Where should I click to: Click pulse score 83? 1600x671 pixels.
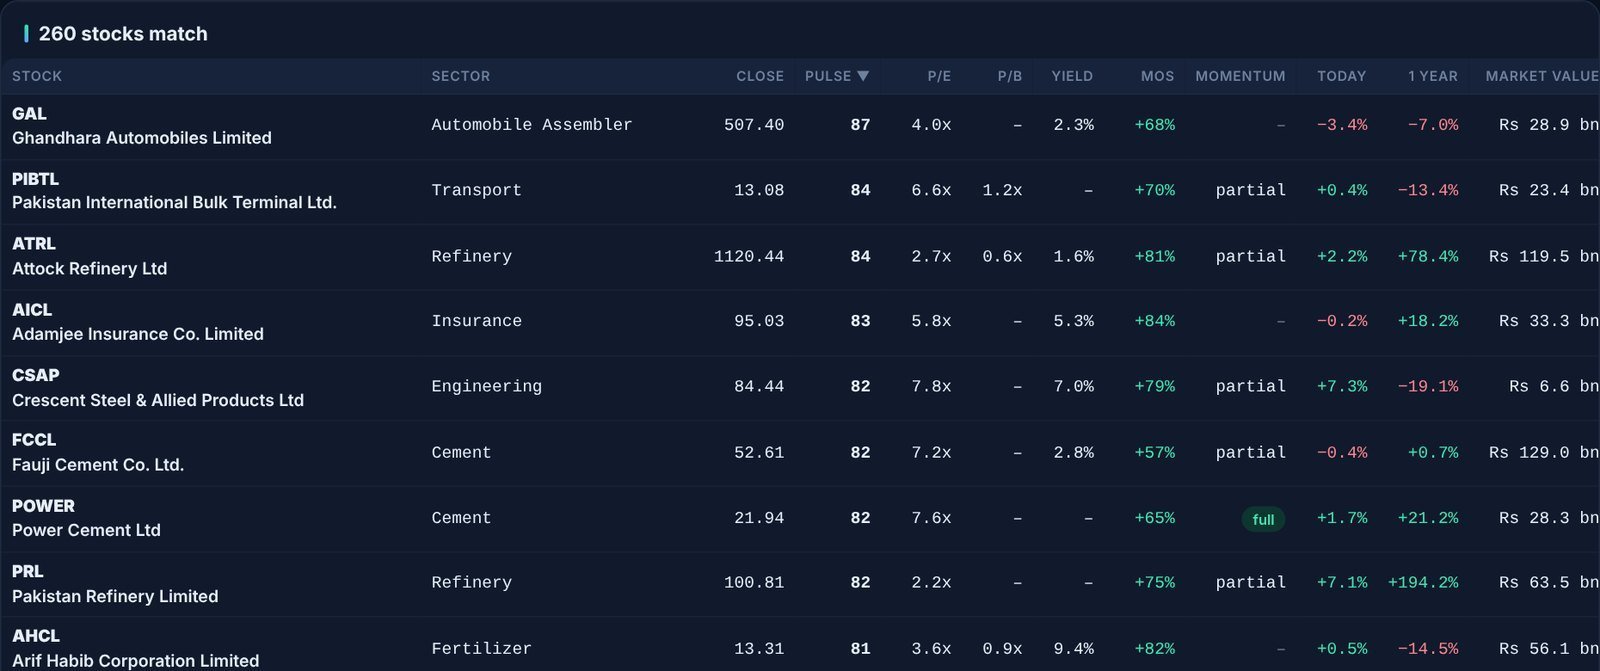coord(860,321)
